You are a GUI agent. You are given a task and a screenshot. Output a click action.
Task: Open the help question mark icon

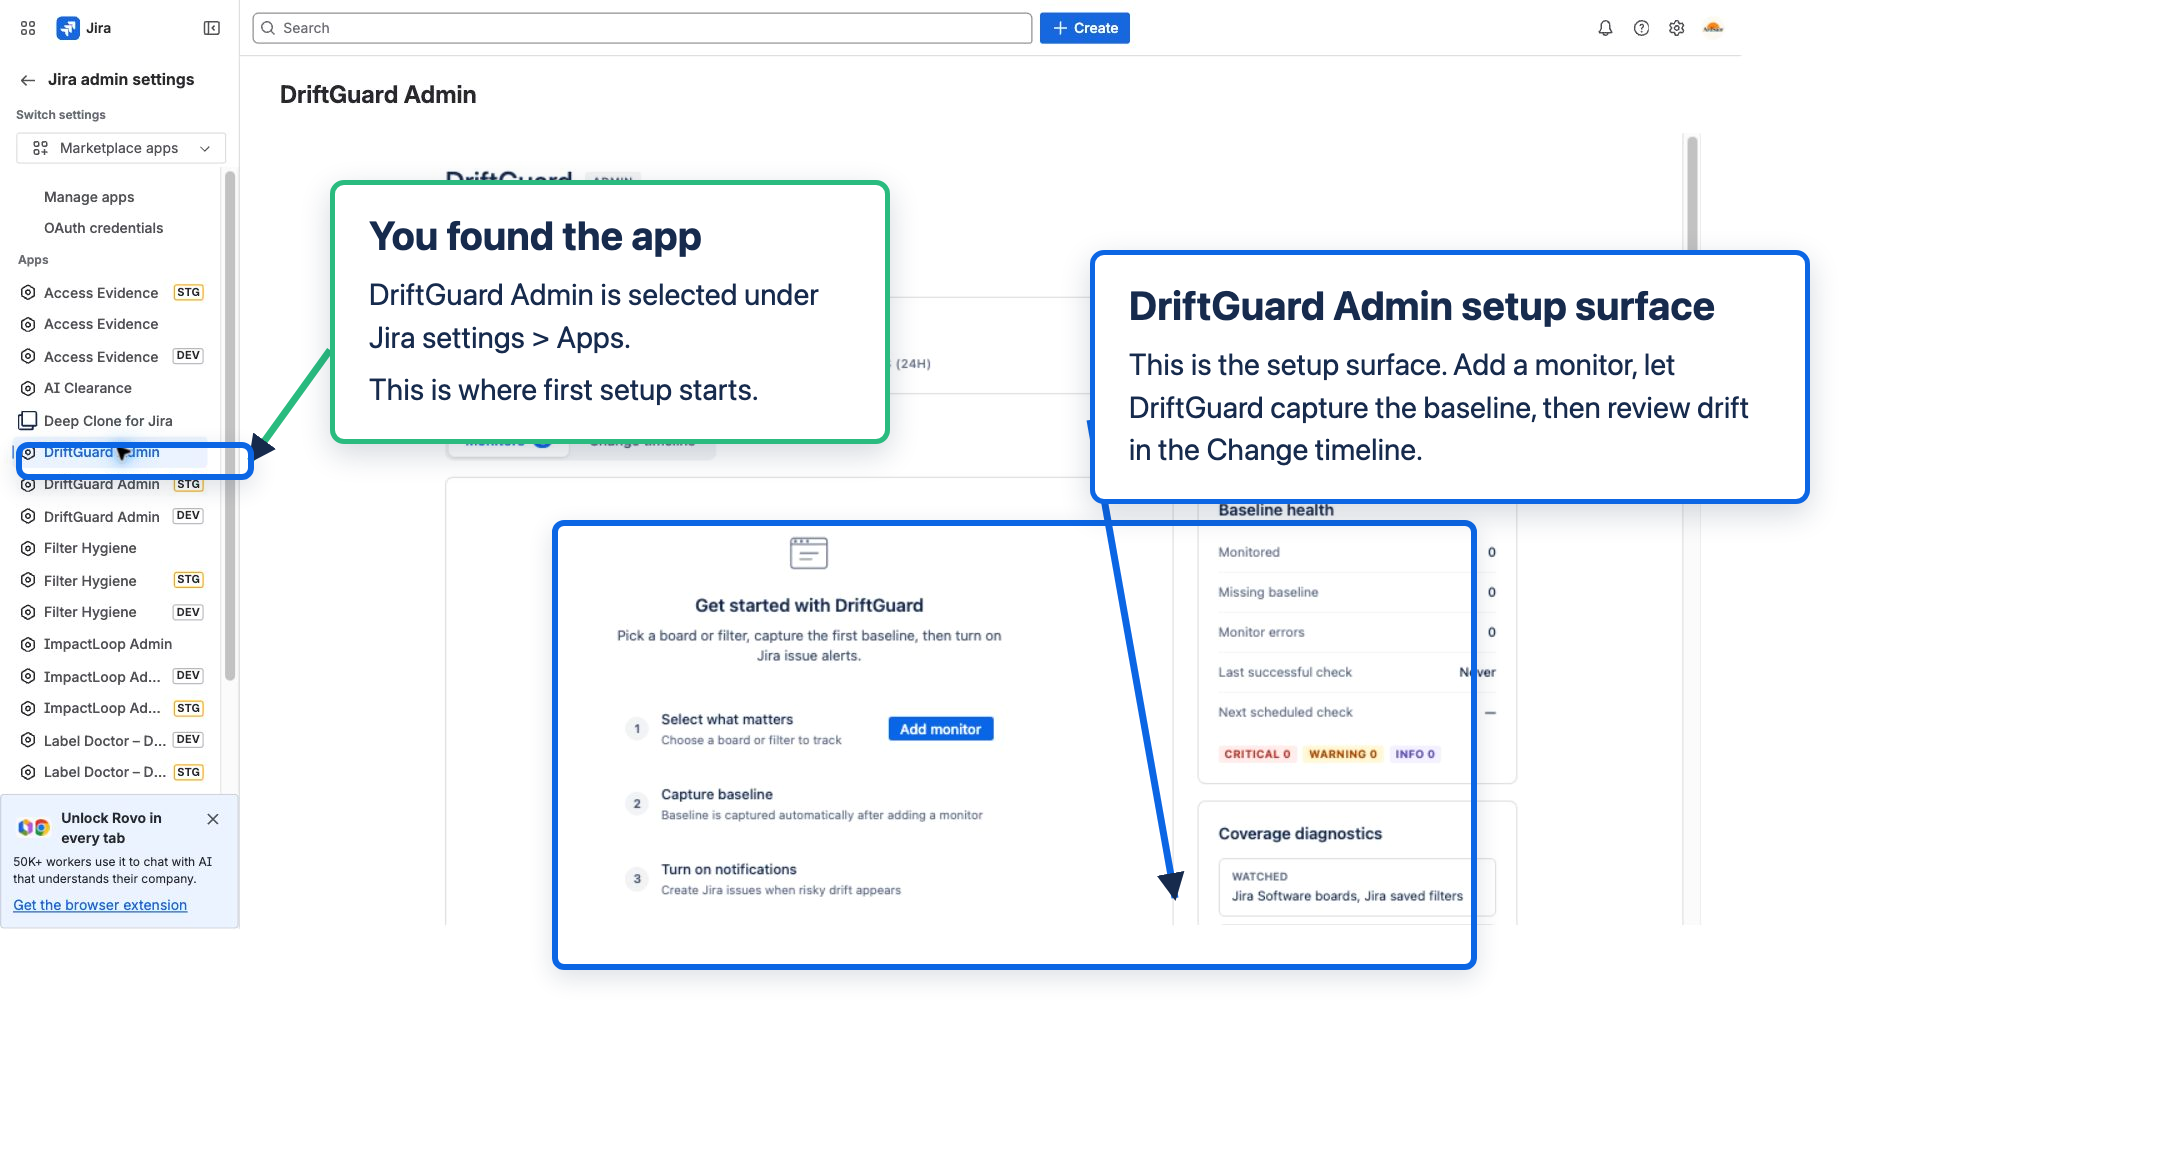1641,28
